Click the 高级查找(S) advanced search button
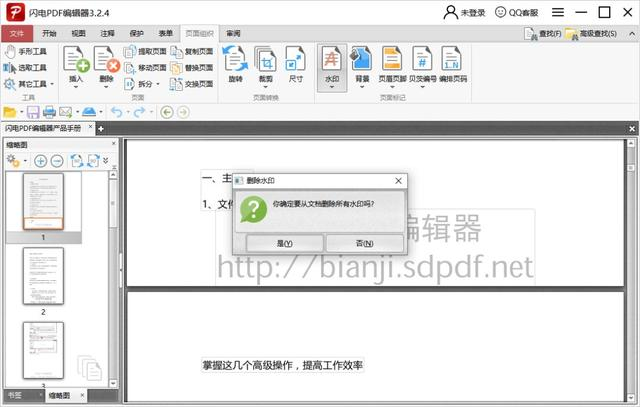Viewport: 640px width, 407px height. (x=591, y=33)
